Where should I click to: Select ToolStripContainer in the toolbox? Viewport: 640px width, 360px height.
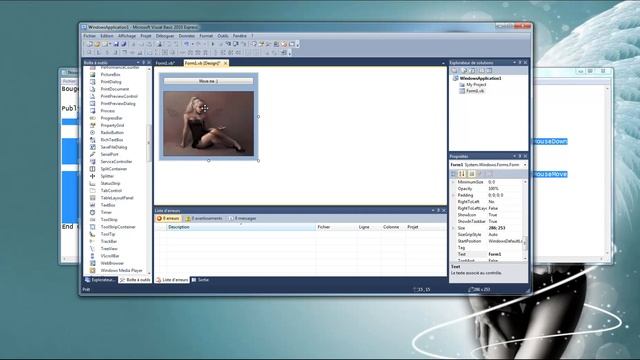click(x=118, y=227)
